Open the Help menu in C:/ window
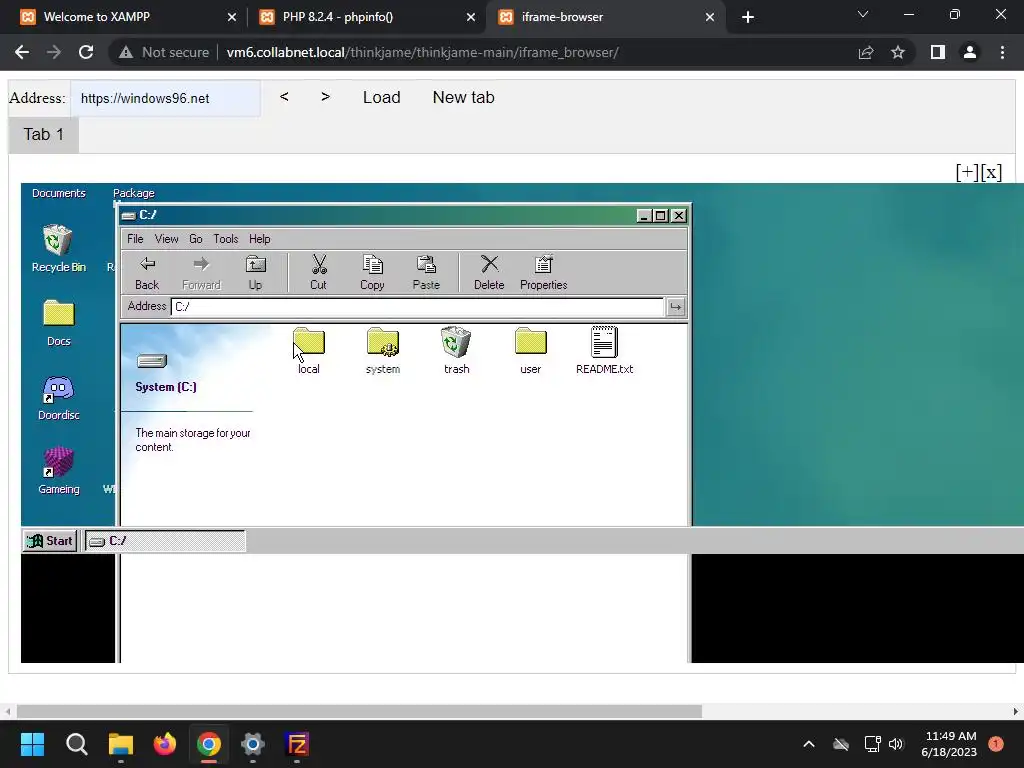This screenshot has width=1024, height=768. click(x=260, y=239)
